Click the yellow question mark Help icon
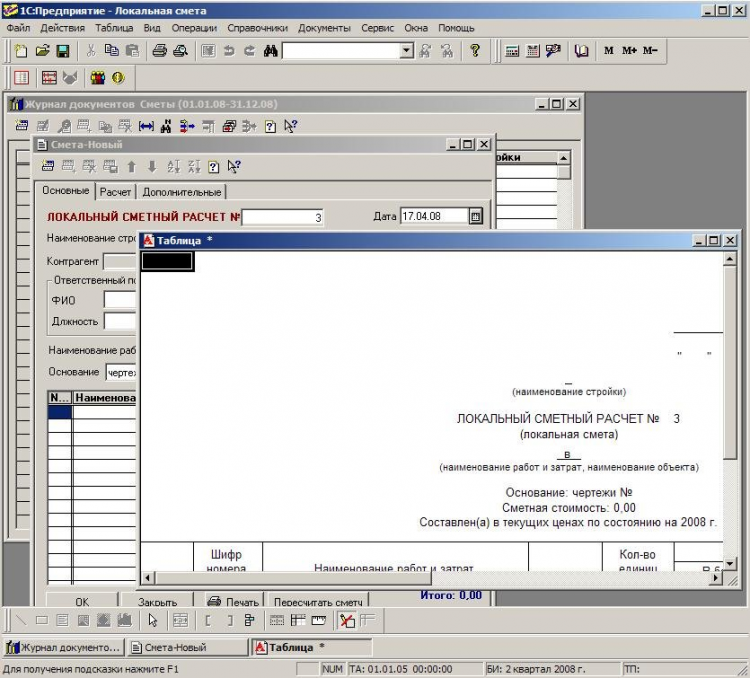This screenshot has height=678, width=750. tap(474, 51)
